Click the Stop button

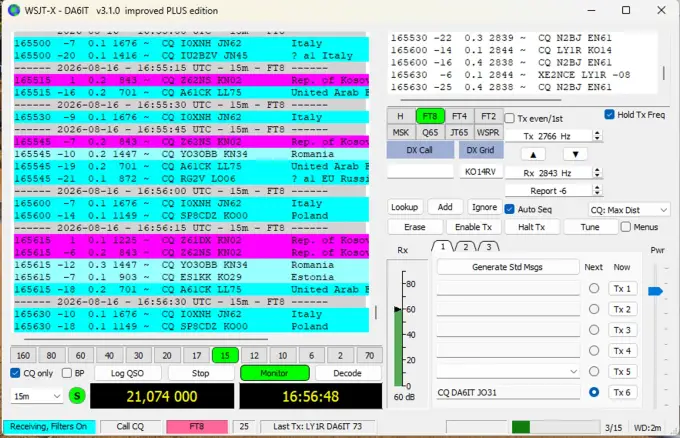pos(200,373)
